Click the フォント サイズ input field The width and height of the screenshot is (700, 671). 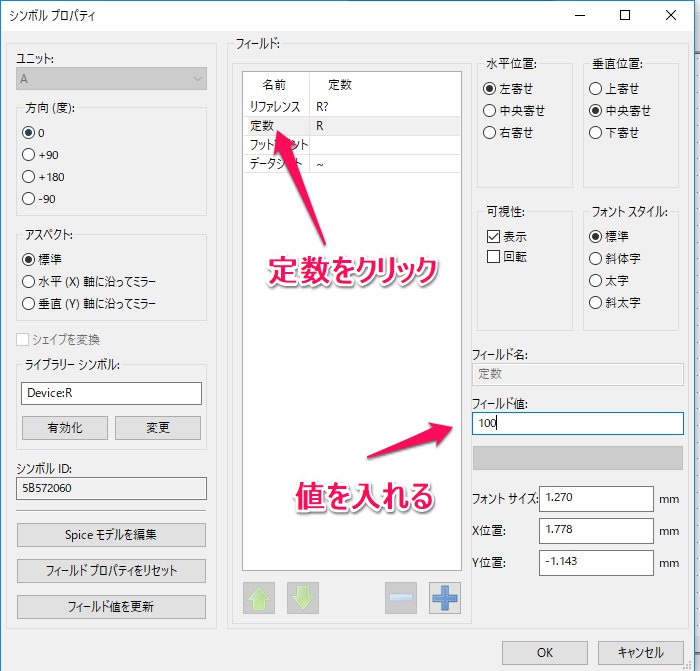pyautogui.click(x=595, y=497)
